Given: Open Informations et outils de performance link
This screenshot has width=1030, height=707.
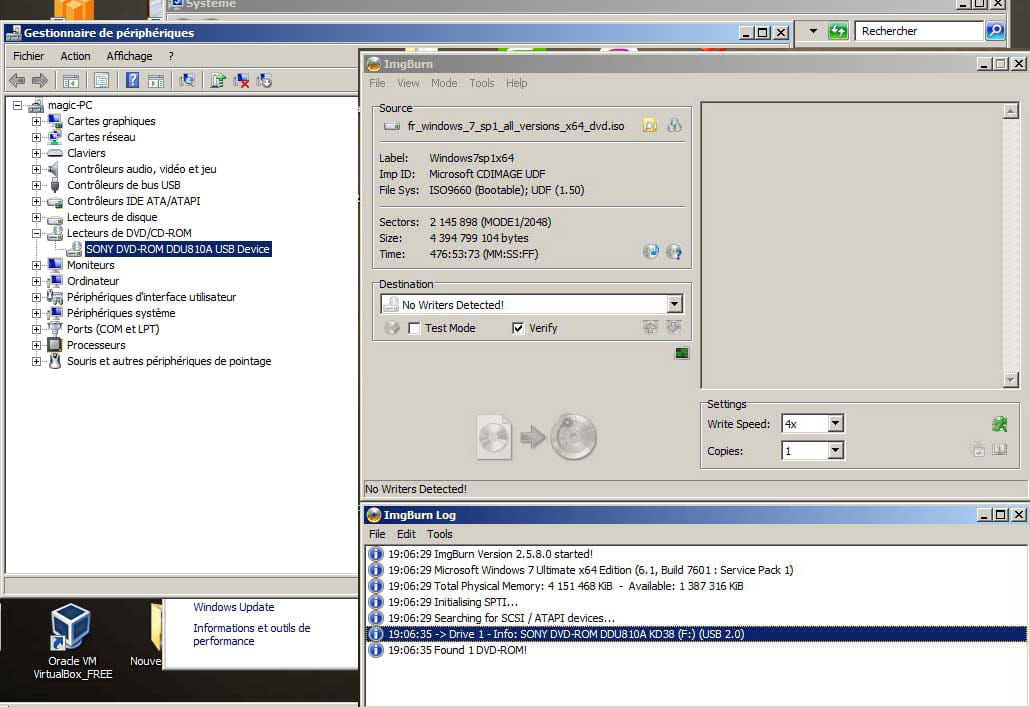Looking at the screenshot, I should pos(252,634).
